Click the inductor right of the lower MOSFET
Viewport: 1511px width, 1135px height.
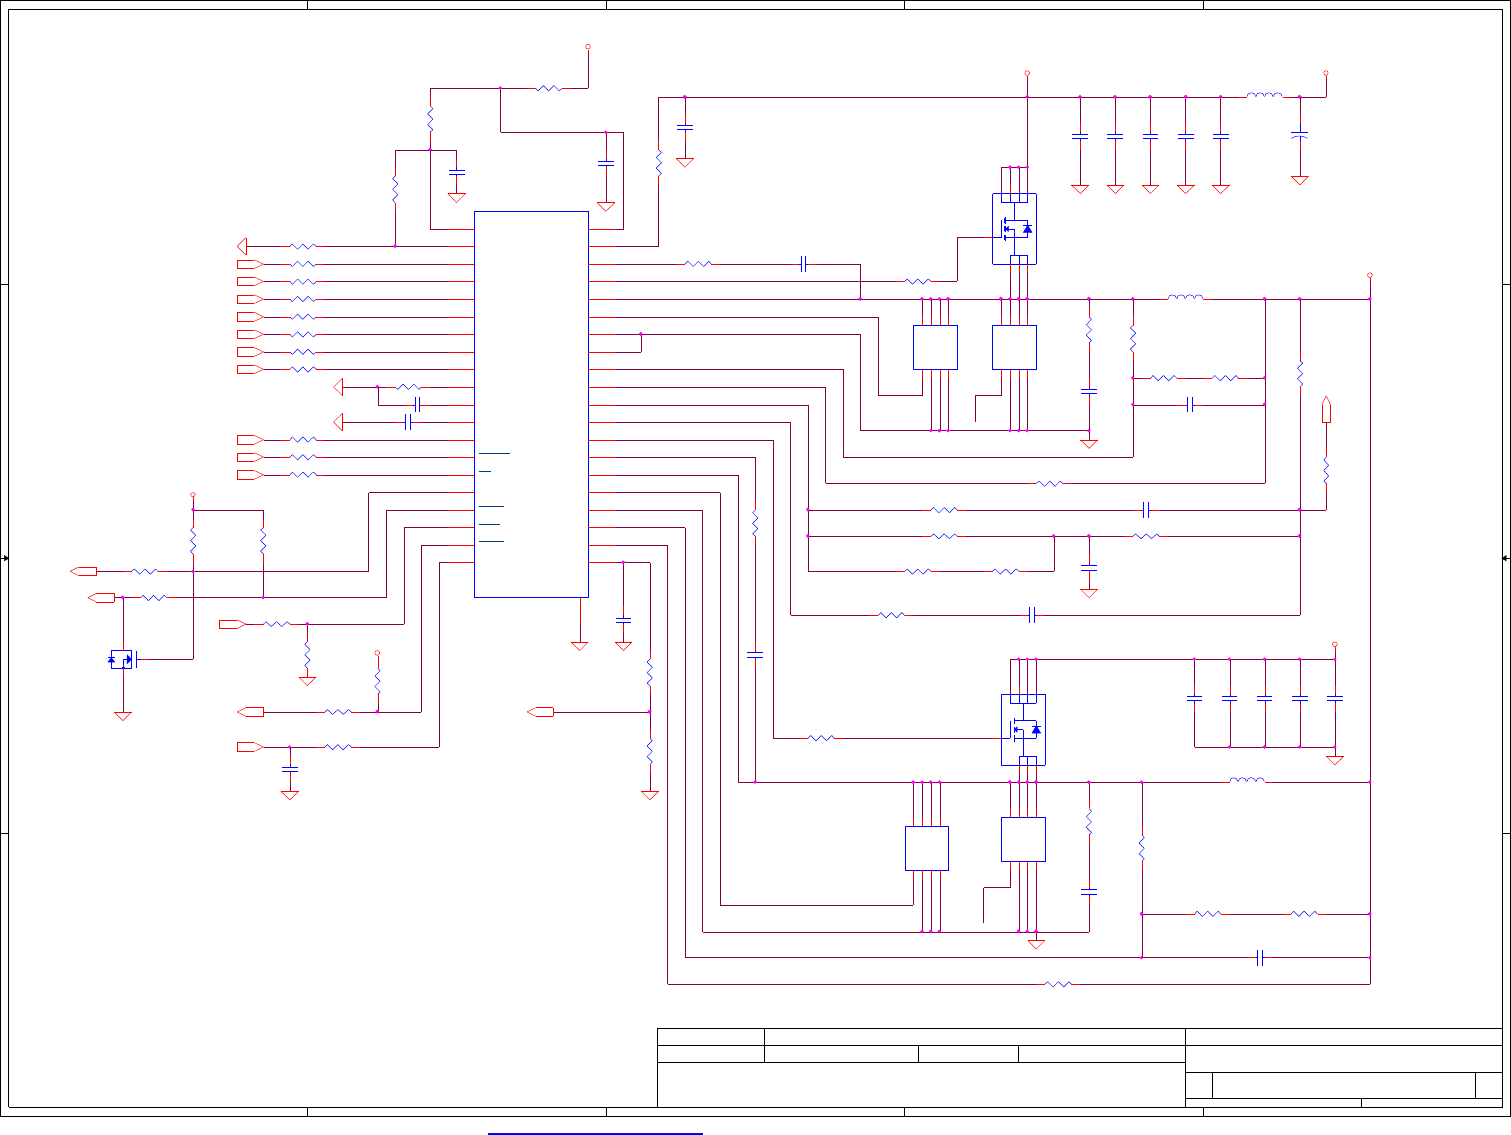(1246, 780)
